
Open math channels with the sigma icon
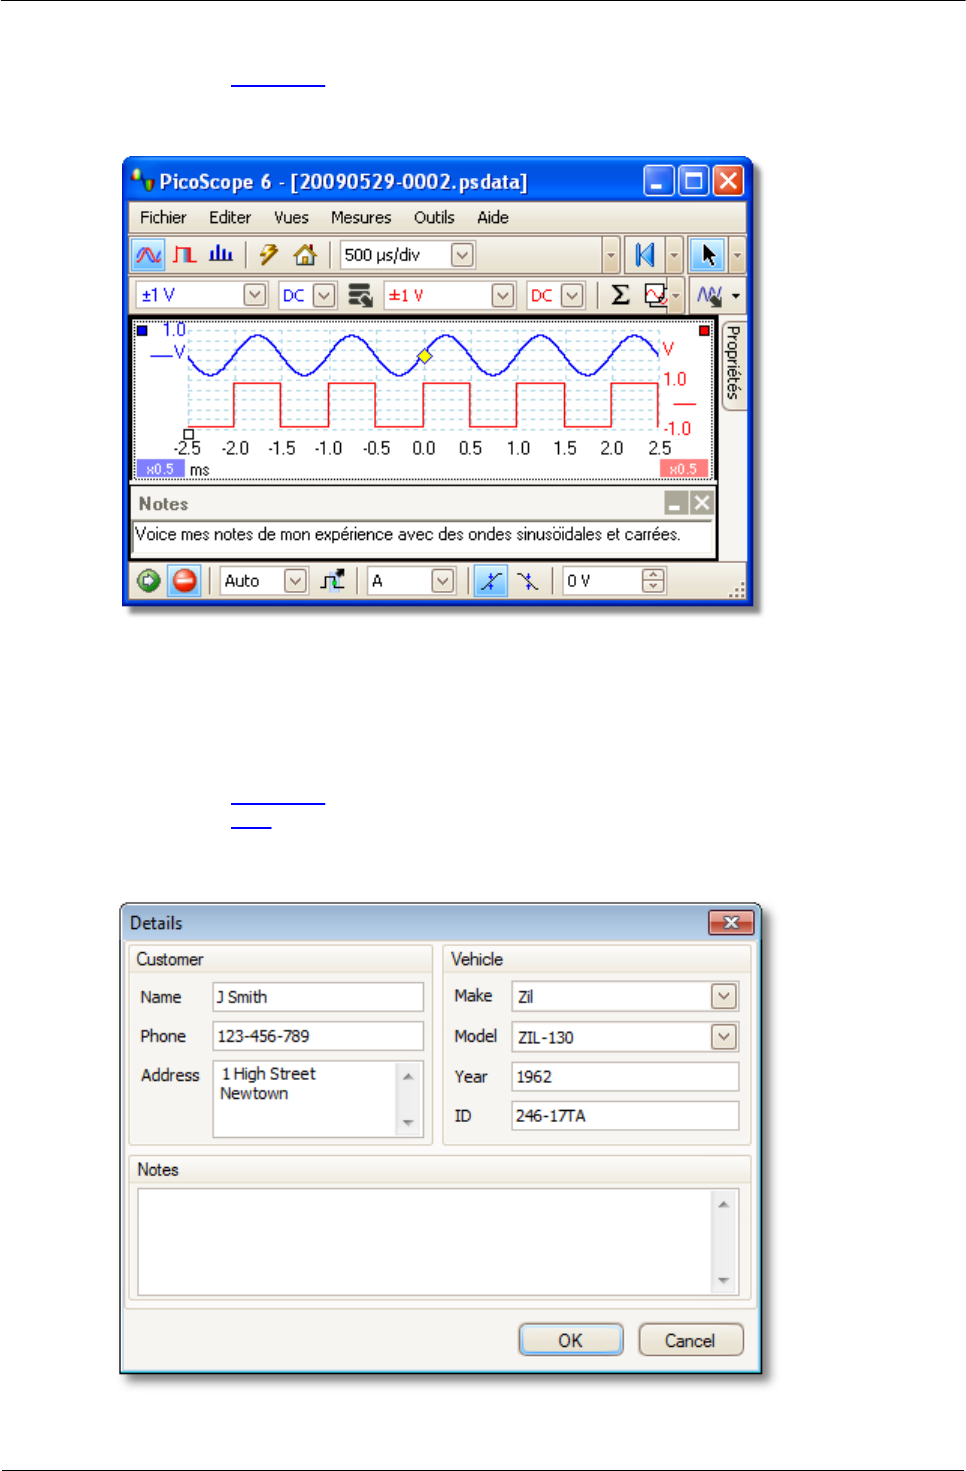point(620,295)
